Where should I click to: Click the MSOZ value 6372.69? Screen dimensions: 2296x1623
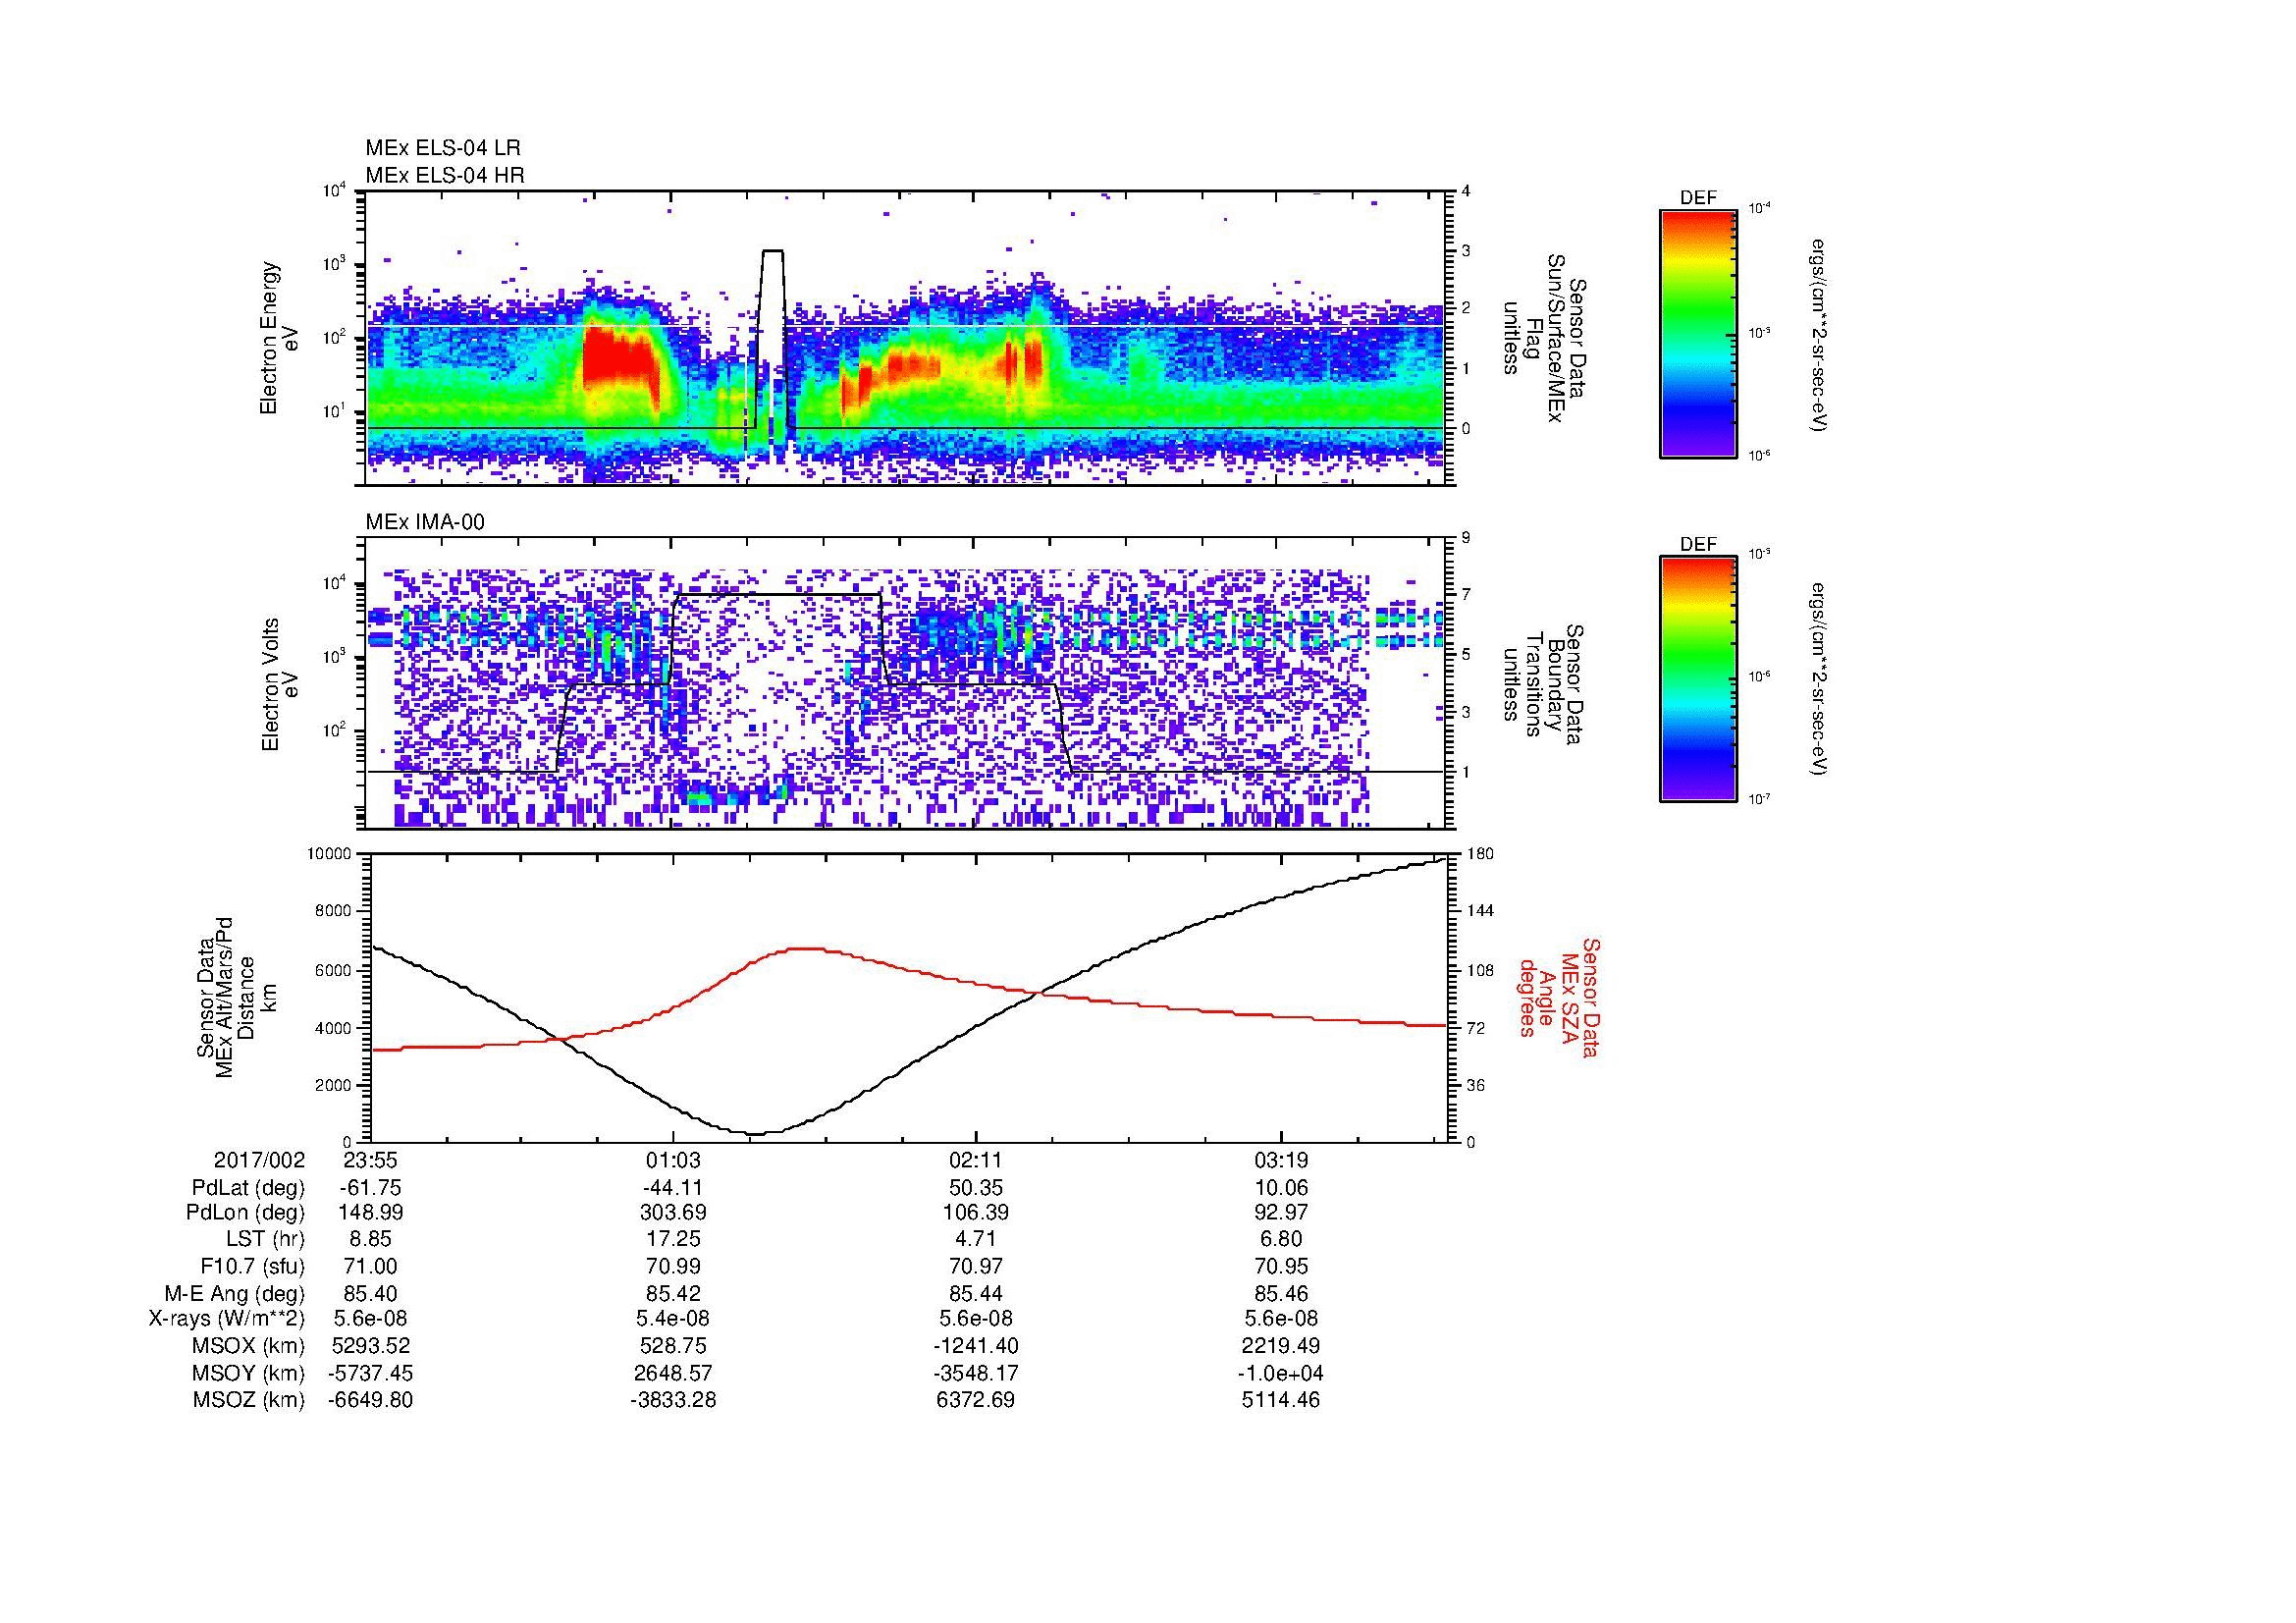click(x=975, y=1400)
